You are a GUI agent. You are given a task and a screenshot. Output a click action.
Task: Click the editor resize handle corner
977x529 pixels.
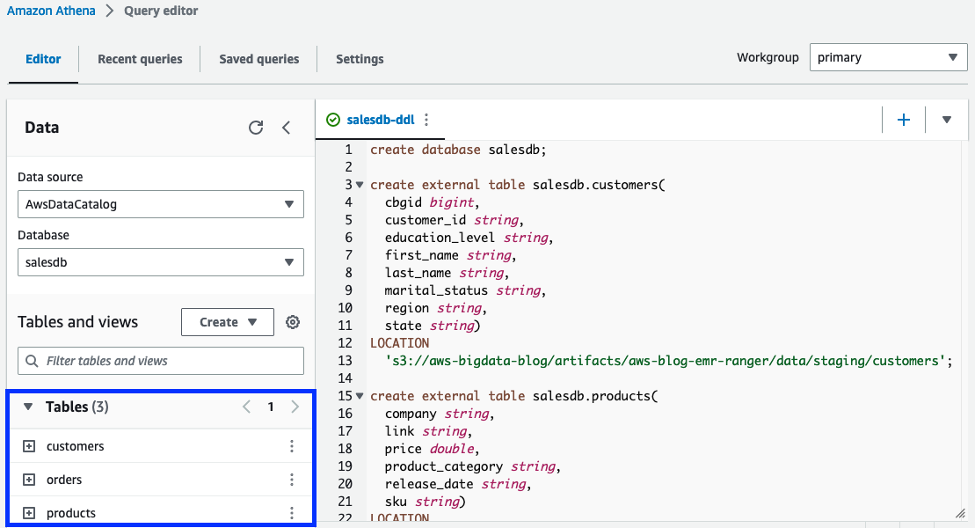coord(960,514)
